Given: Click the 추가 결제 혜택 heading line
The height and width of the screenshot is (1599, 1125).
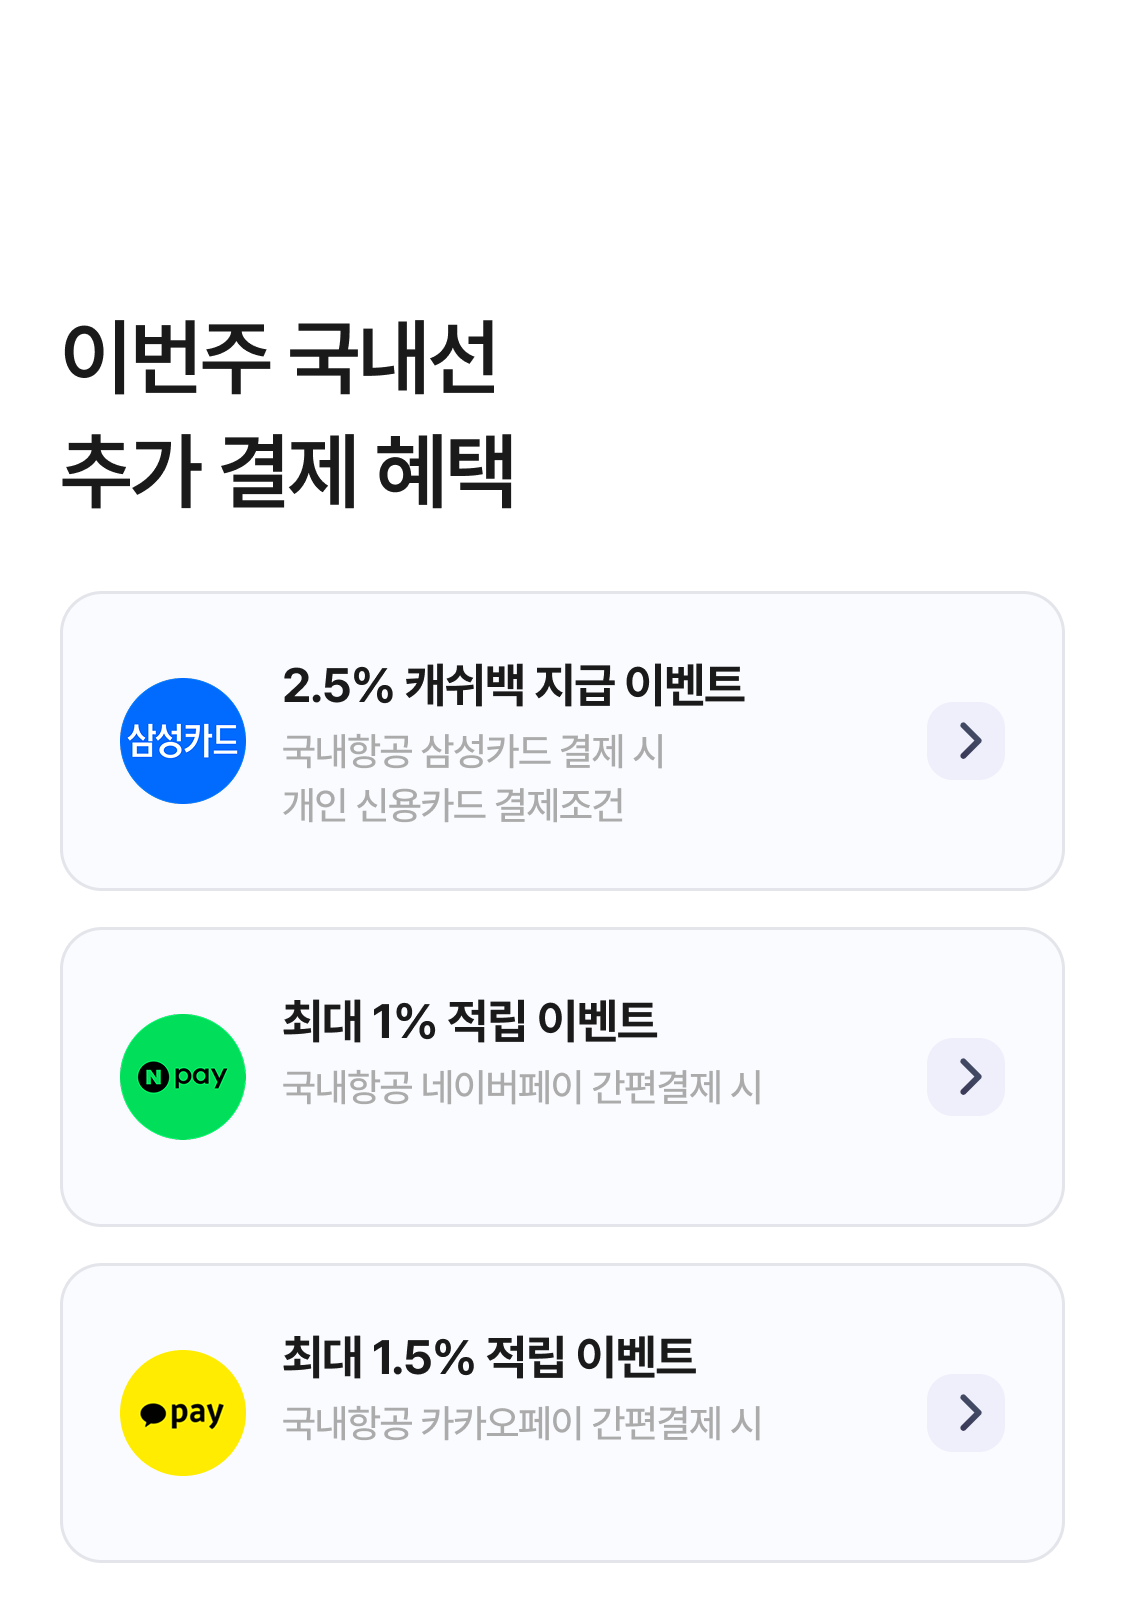Looking at the screenshot, I should (288, 471).
